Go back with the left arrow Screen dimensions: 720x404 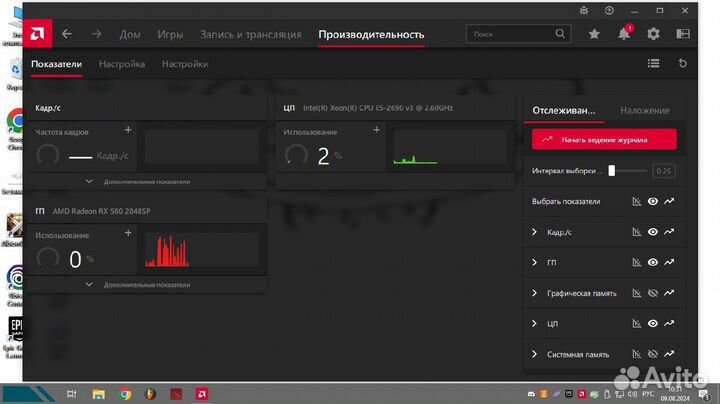(x=67, y=34)
